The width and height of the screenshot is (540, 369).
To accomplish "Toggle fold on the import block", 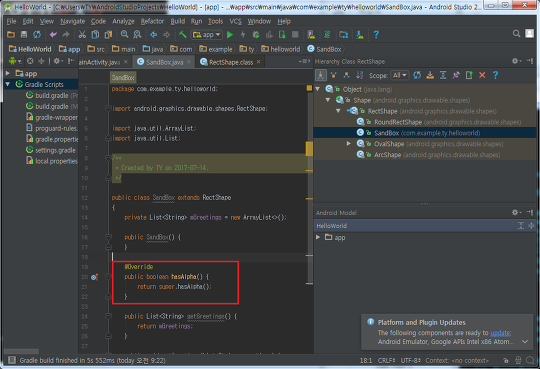I will click(x=108, y=108).
